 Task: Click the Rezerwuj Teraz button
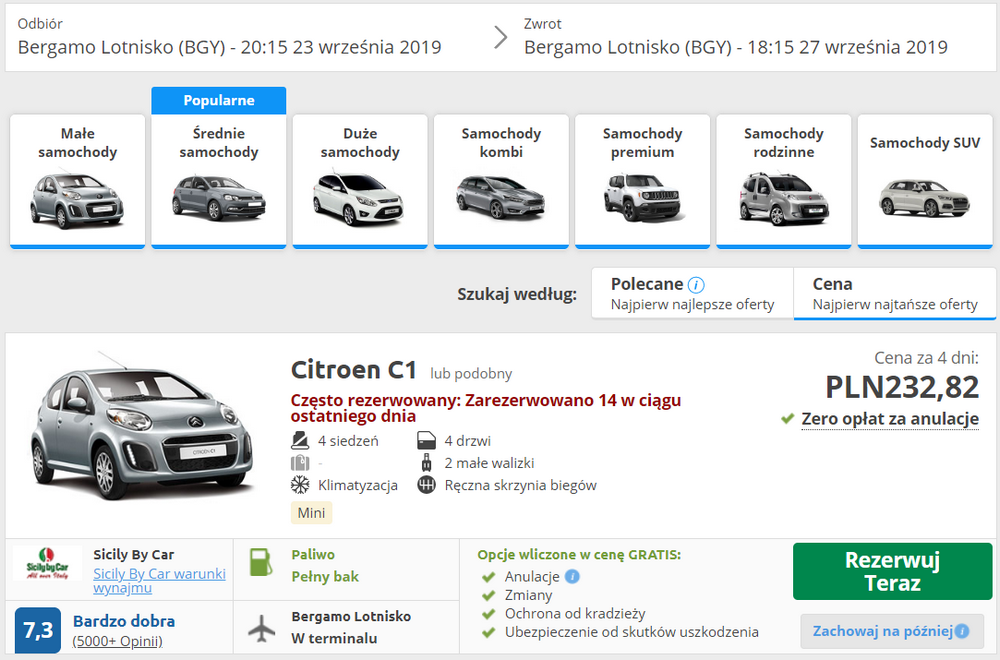pyautogui.click(x=892, y=571)
